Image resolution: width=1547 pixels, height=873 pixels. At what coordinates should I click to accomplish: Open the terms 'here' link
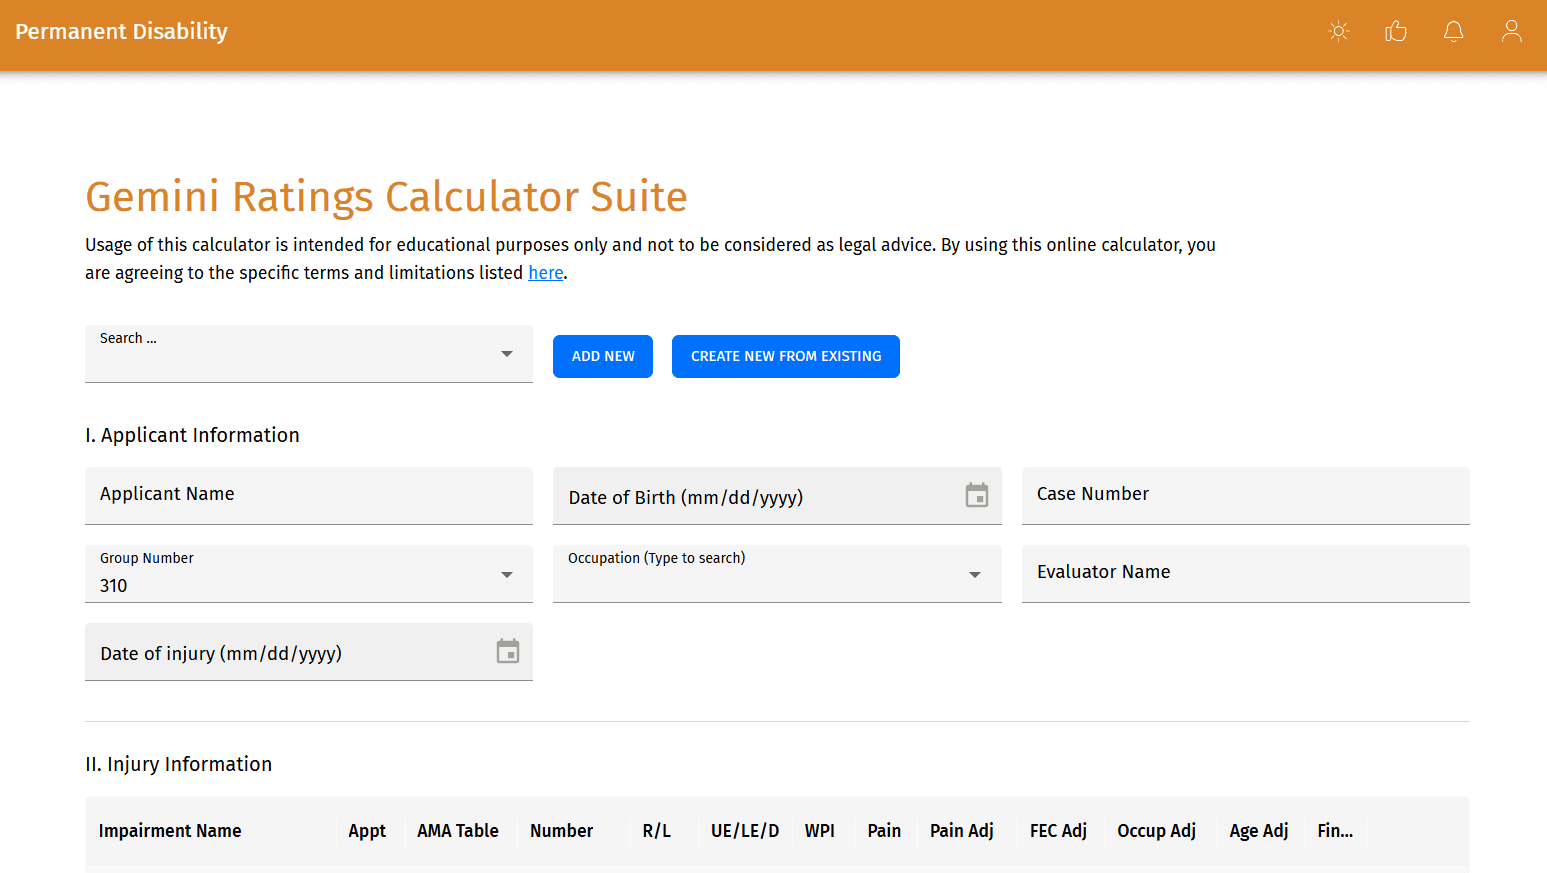(x=546, y=273)
